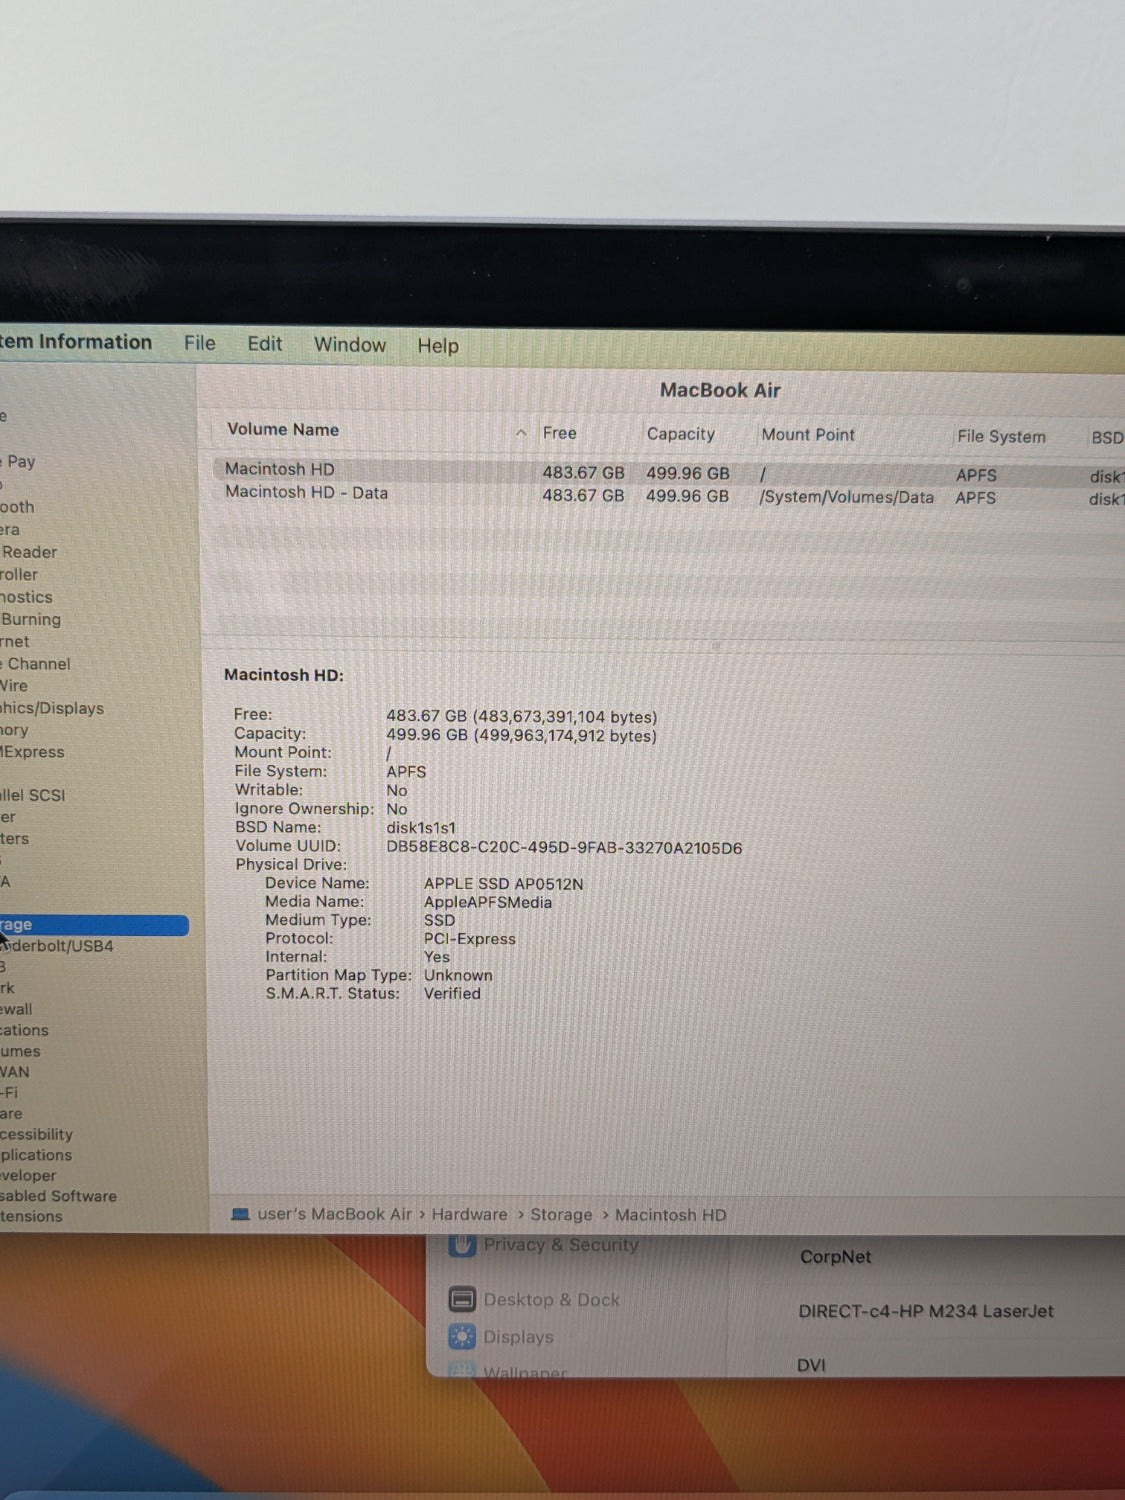Open the File menu
The image size is (1125, 1500).
[199, 343]
